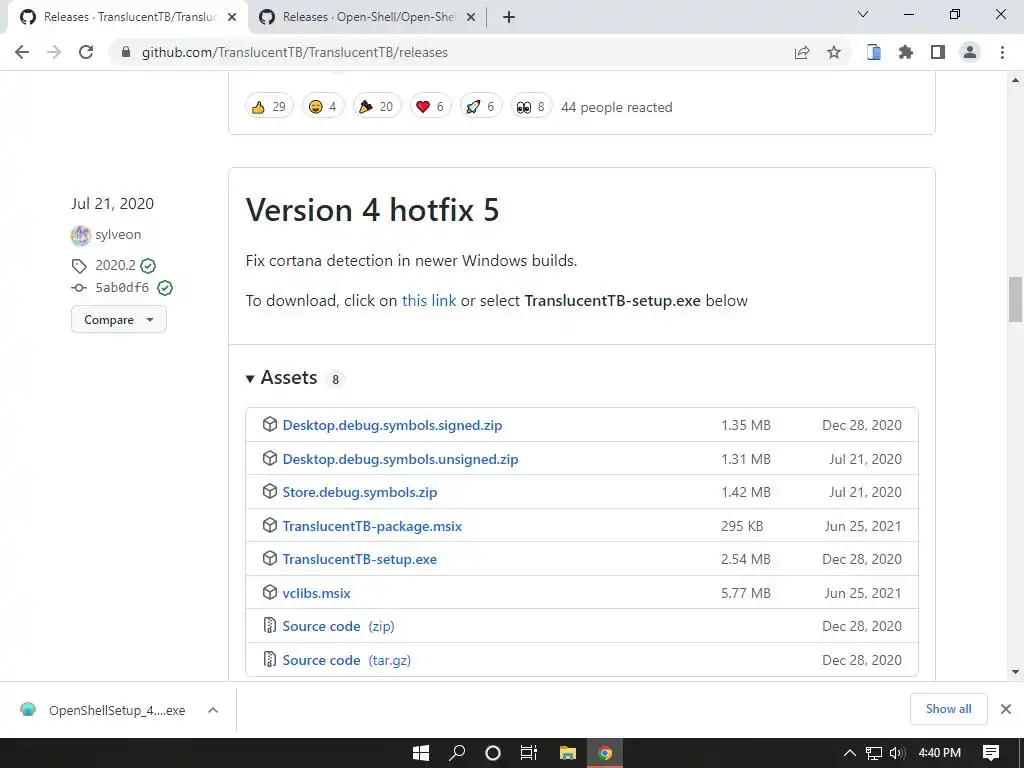Viewport: 1024px width, 768px height.
Task: Open the Chrome extensions puzzle icon
Action: (906, 52)
